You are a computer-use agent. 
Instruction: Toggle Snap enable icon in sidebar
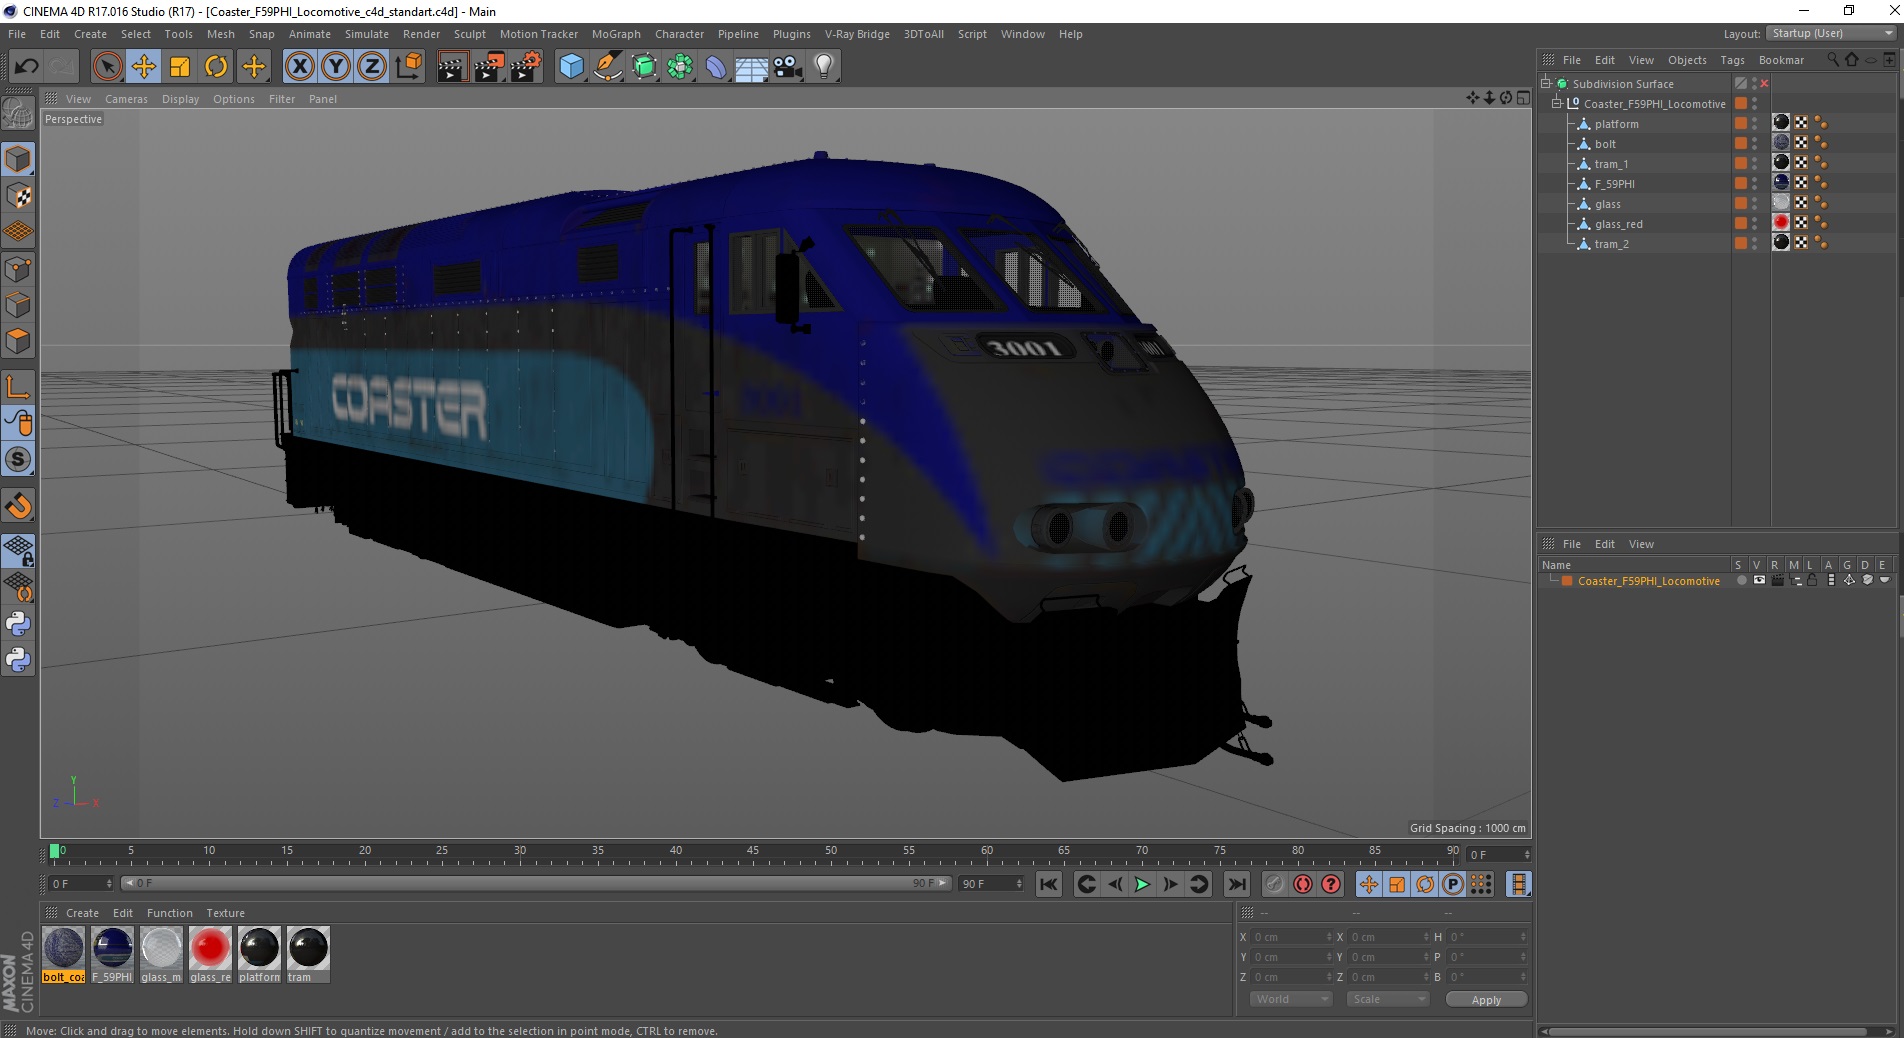tap(18, 507)
